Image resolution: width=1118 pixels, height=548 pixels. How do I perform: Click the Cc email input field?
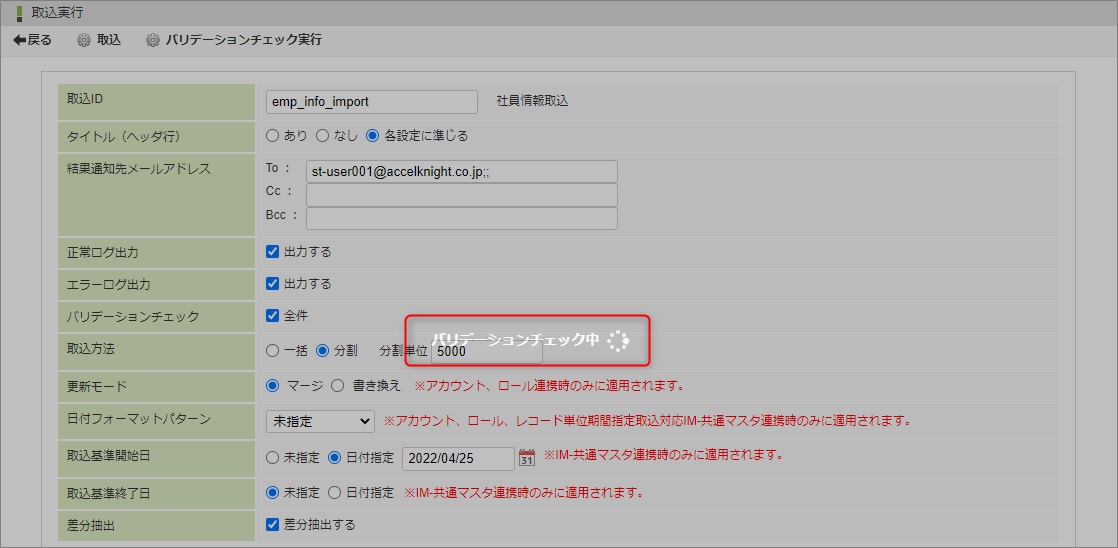point(462,194)
